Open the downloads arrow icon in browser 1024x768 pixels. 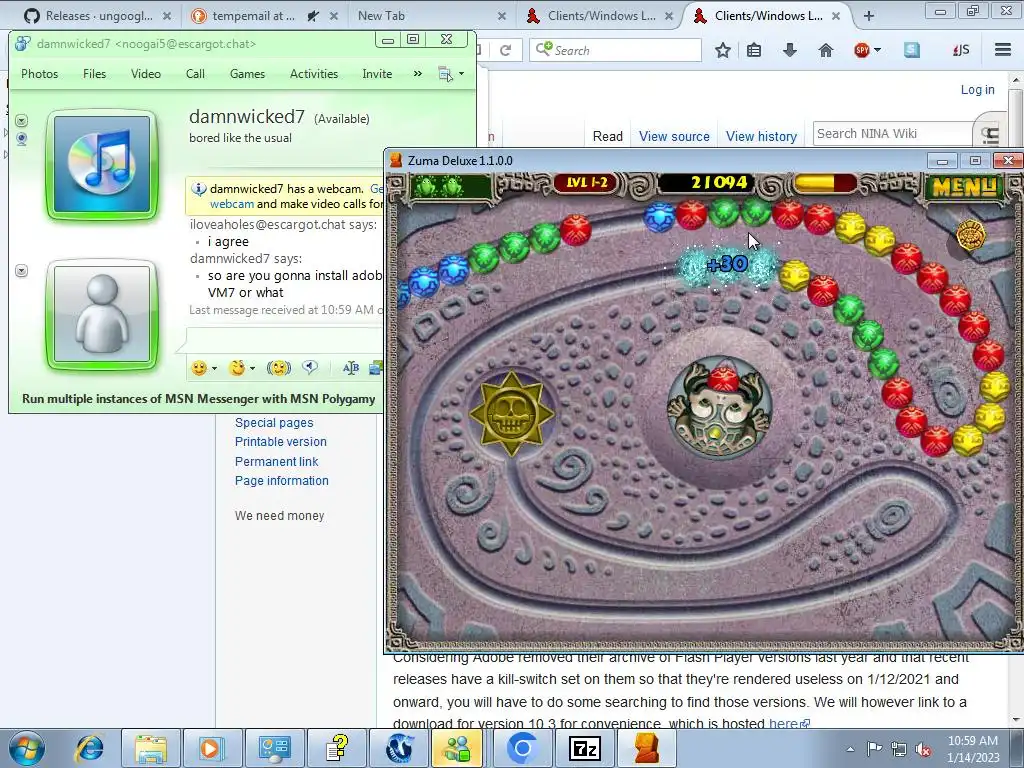tap(790, 50)
